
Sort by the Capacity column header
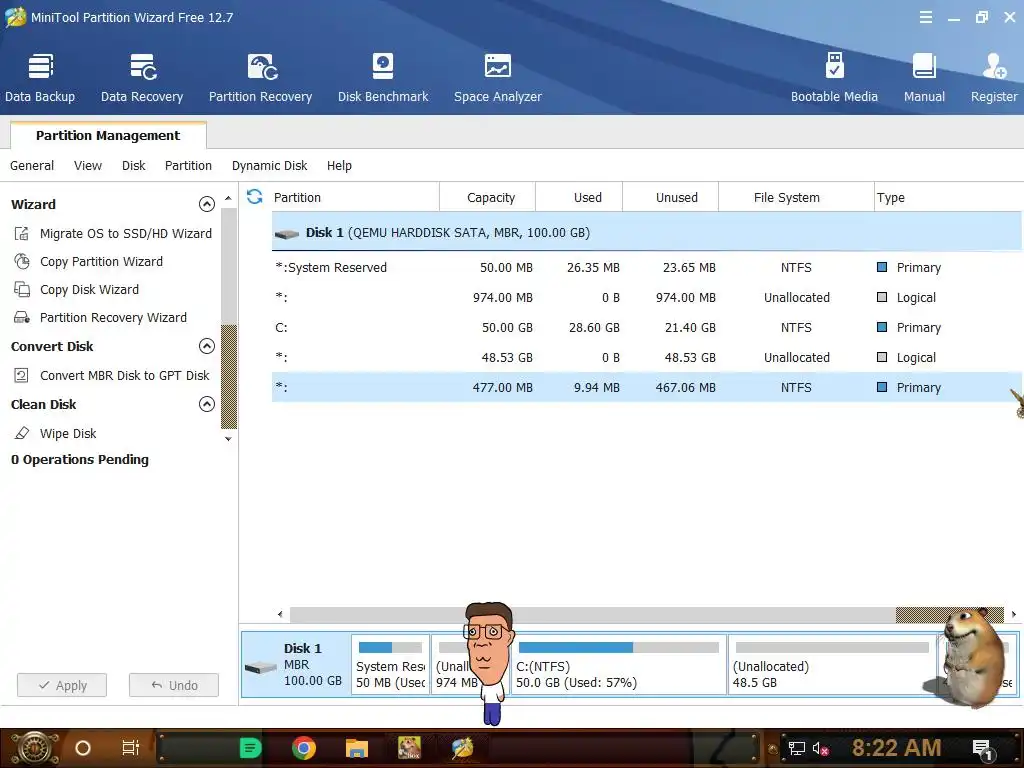click(488, 197)
